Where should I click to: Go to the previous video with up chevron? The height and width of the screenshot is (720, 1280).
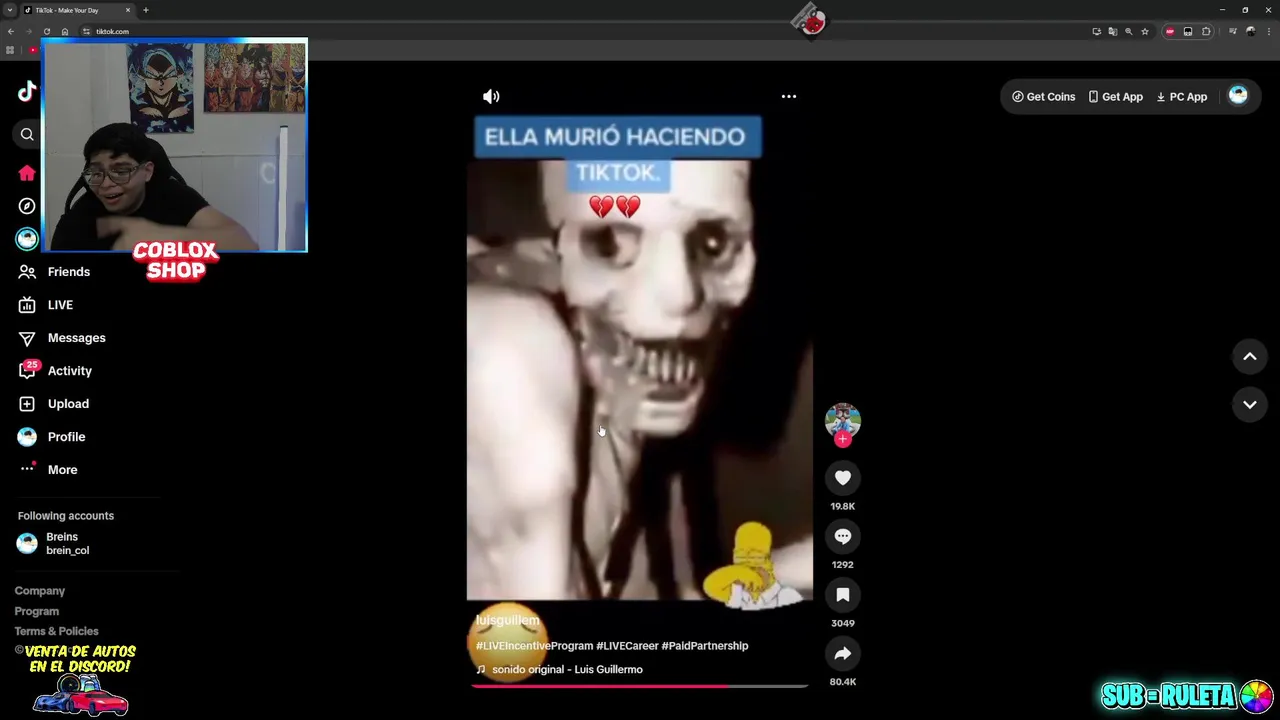(1250, 357)
